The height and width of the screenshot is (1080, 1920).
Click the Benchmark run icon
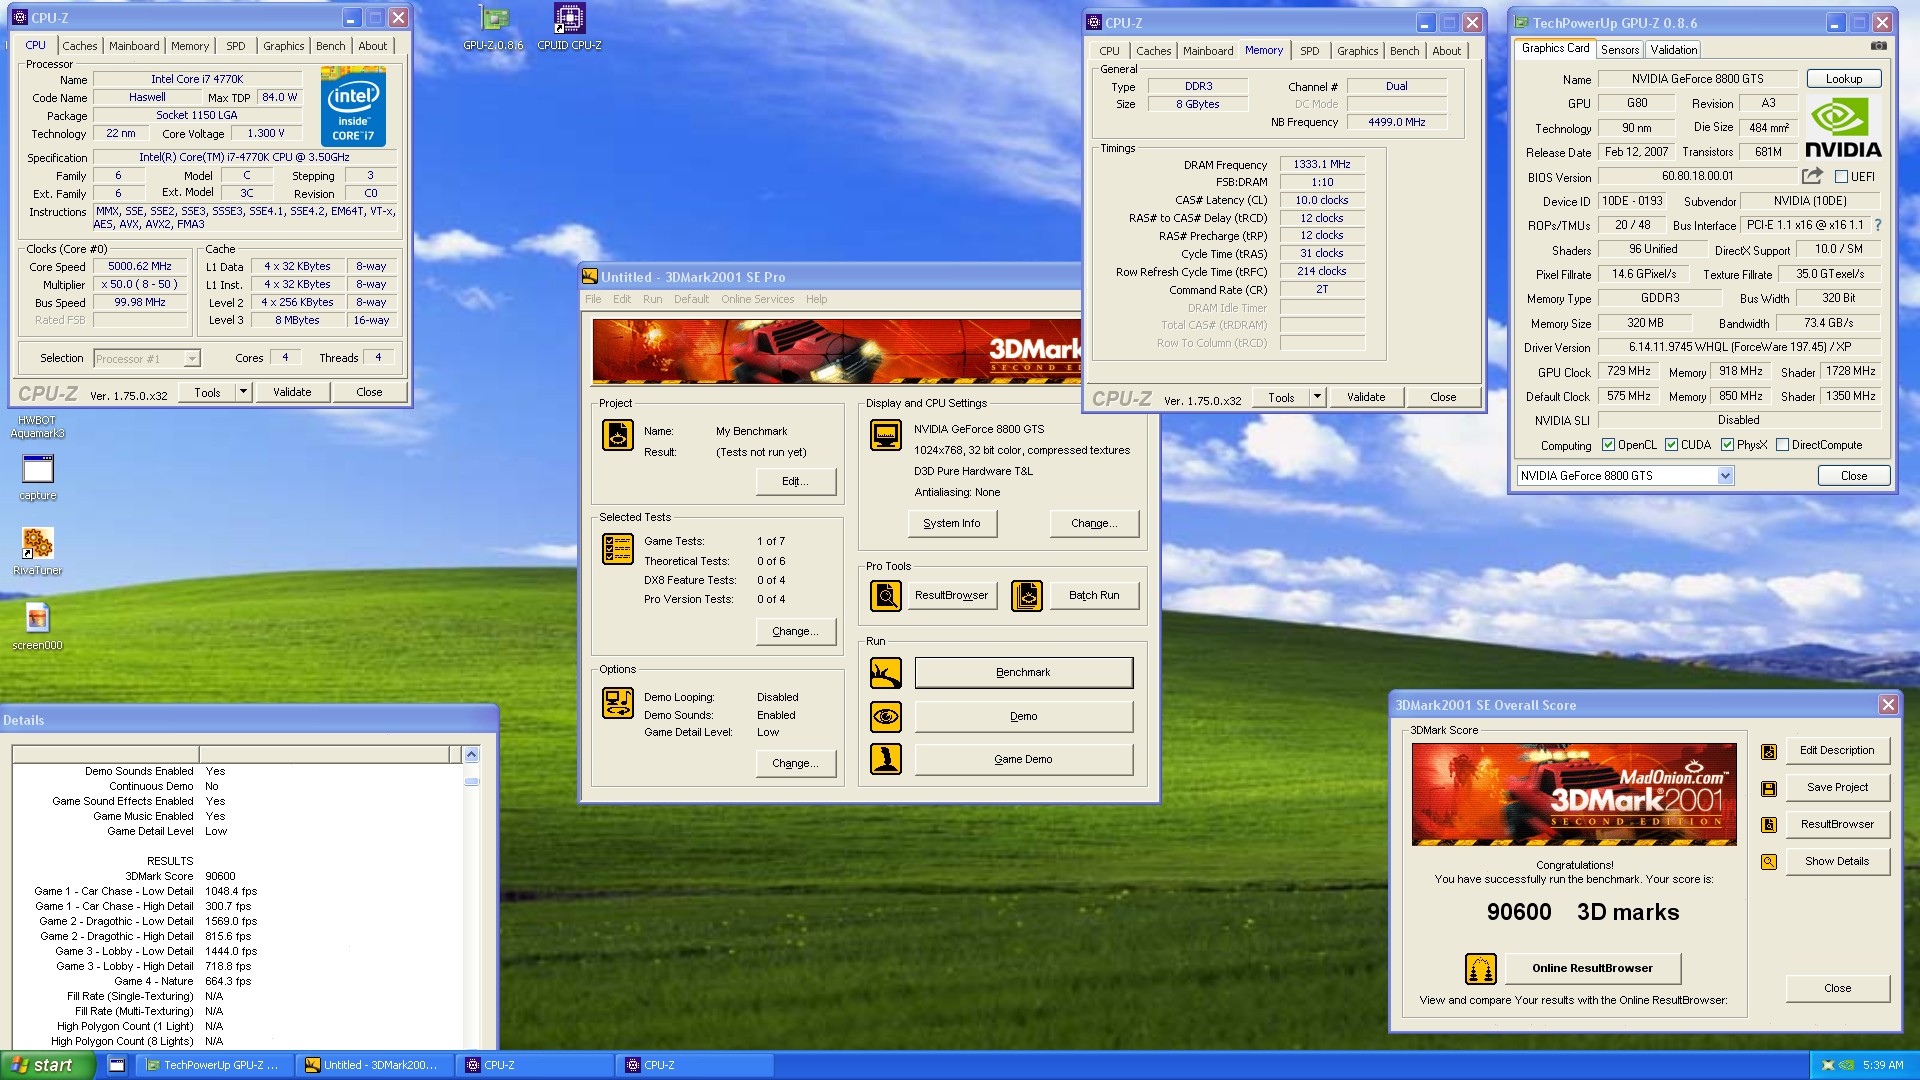pos(886,673)
